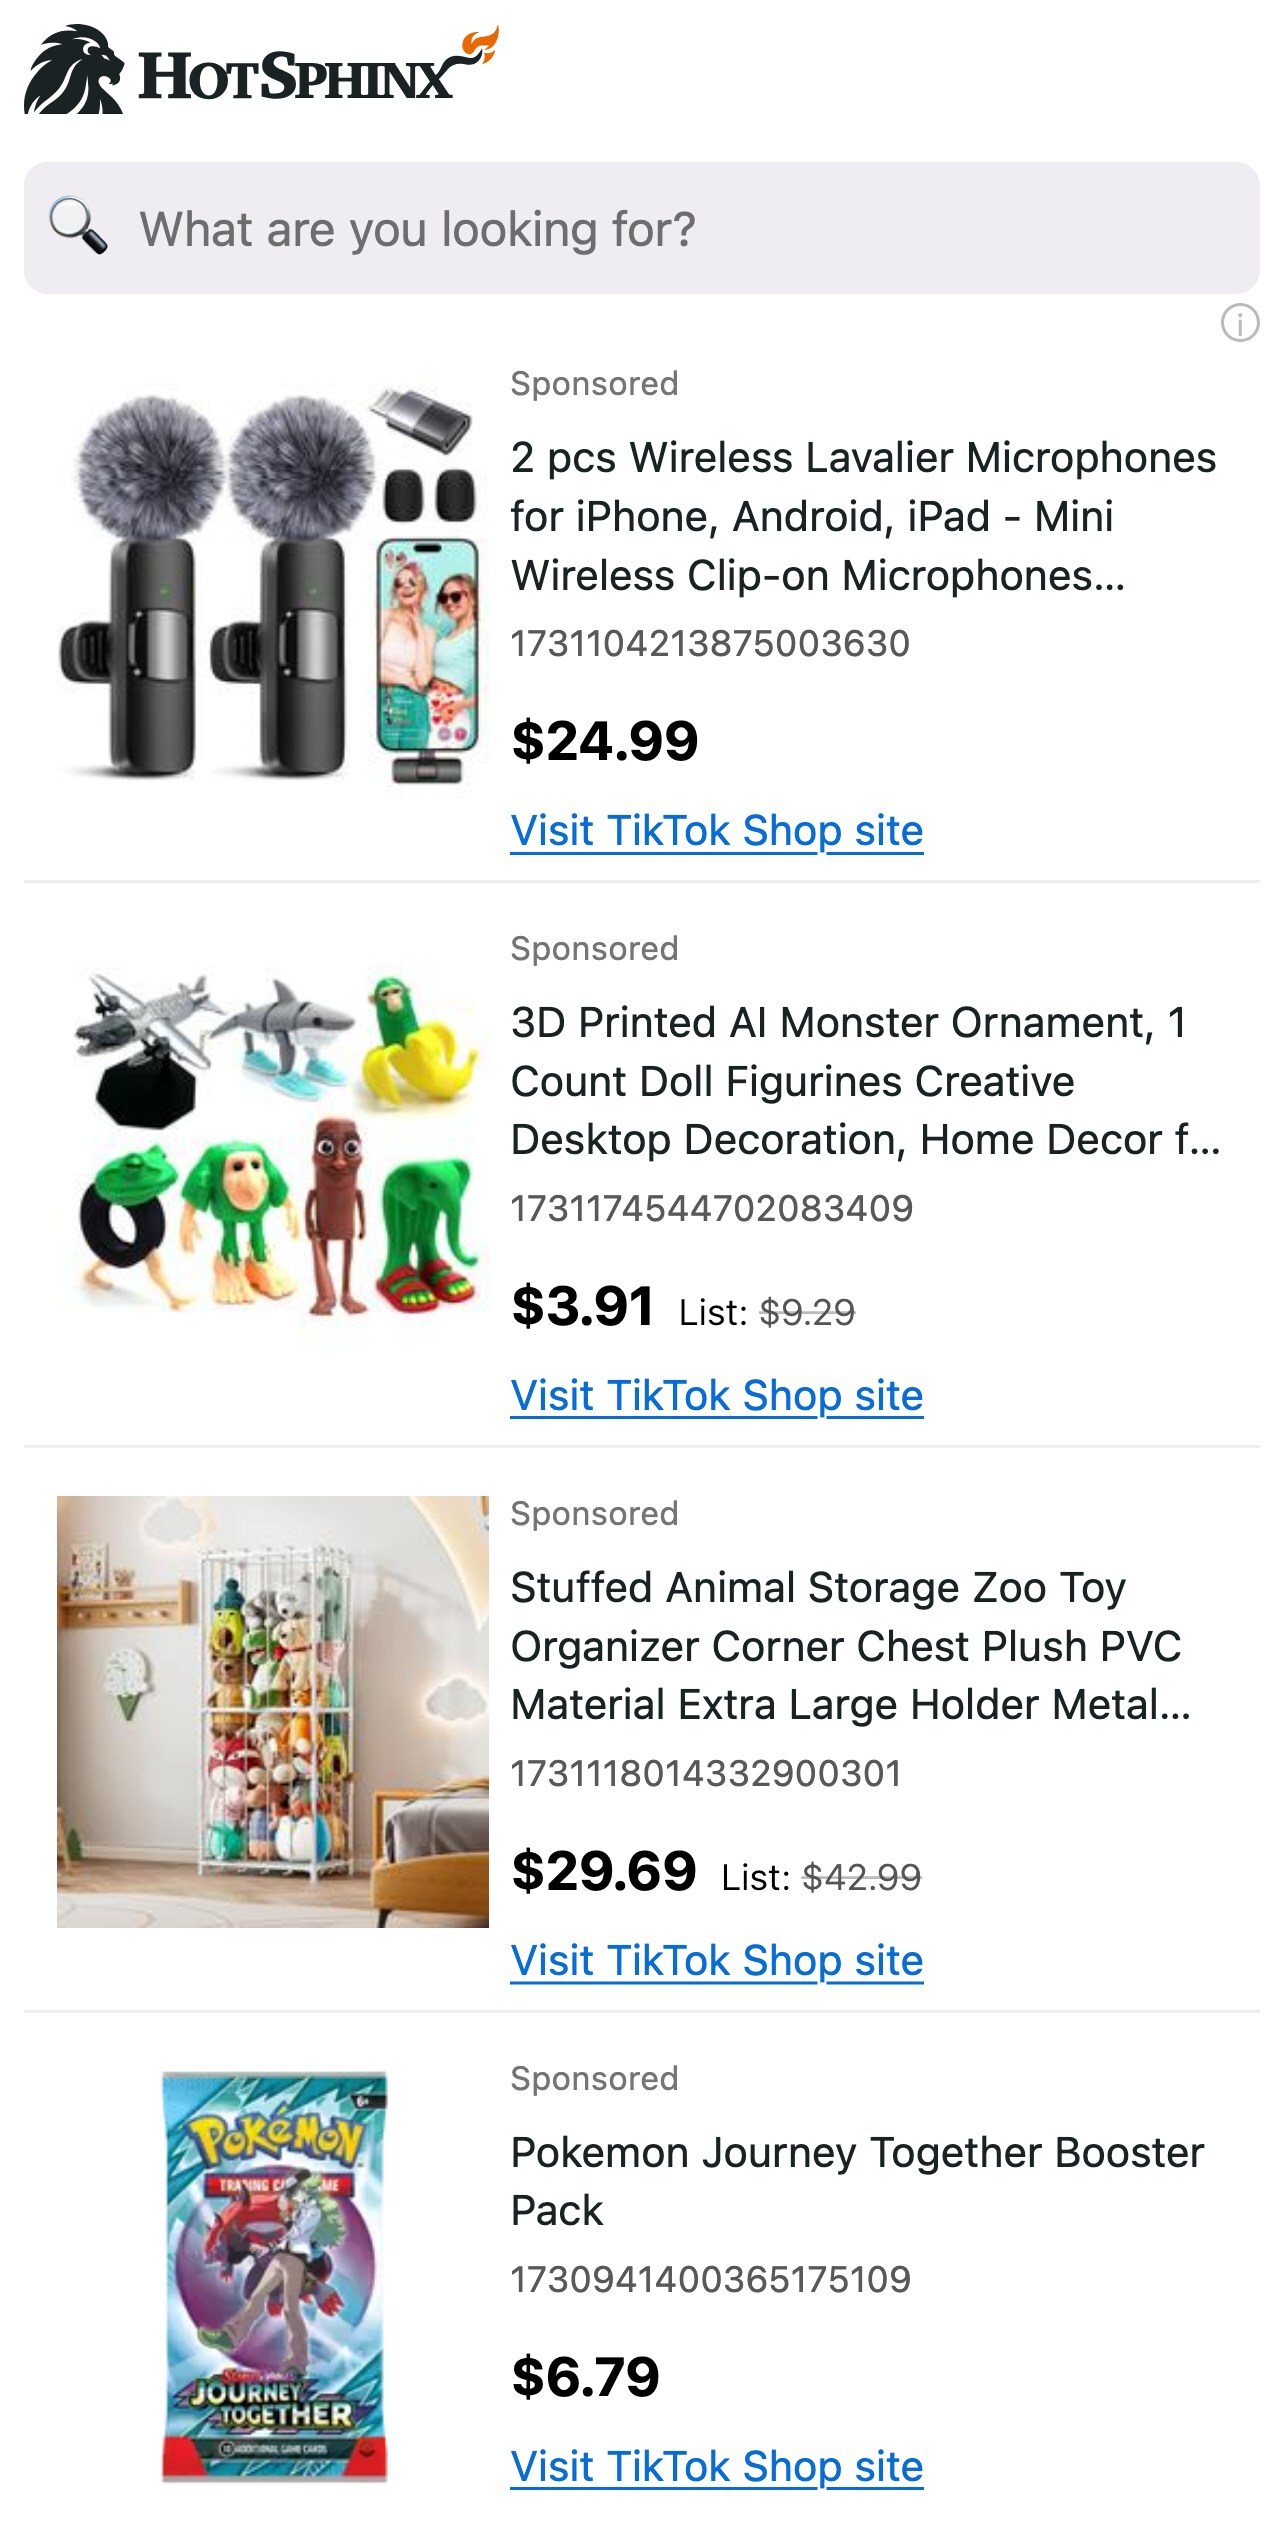Visit TikTok Shop site for monster ornament
Viewport: 1284px width, 2527px height.
(x=716, y=1396)
